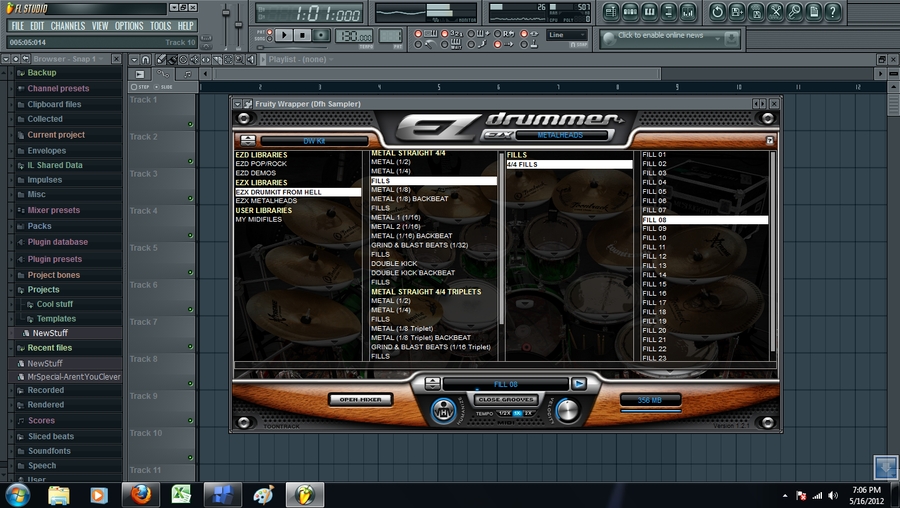Image resolution: width=900 pixels, height=508 pixels.
Task: Click the EZdrummer groove play arrow
Action: (578, 383)
